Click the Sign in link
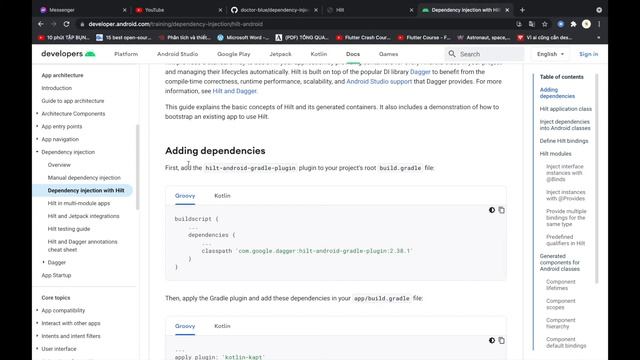Viewport: 640px width, 360px height. click(589, 54)
